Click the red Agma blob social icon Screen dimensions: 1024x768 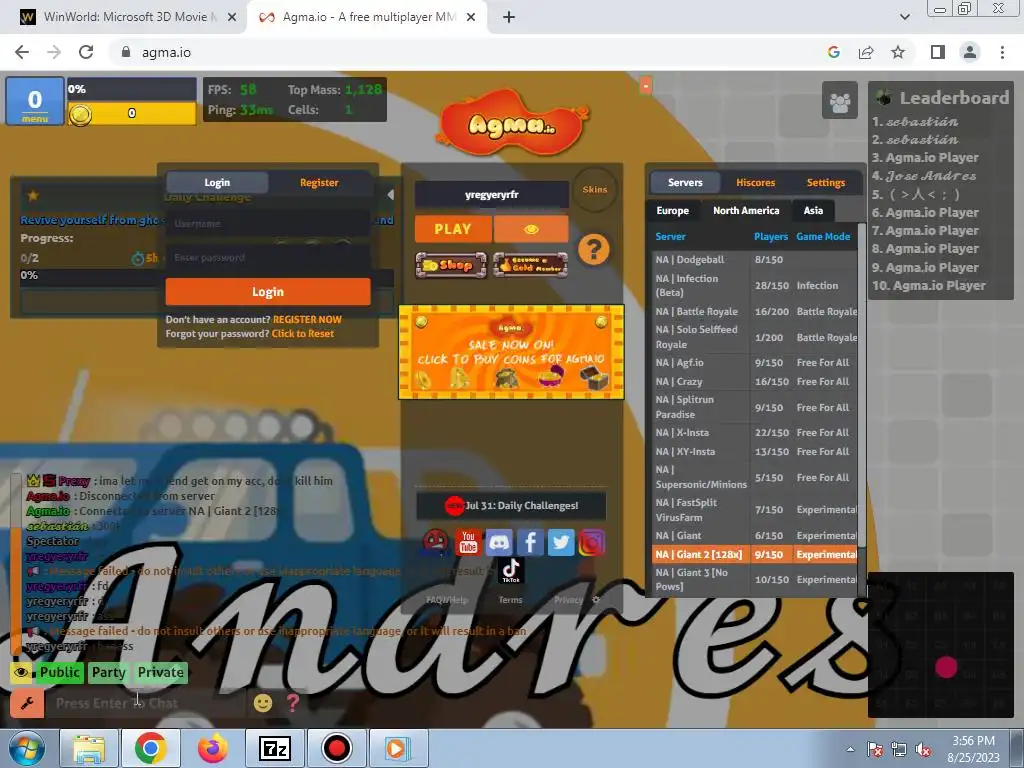tap(436, 543)
